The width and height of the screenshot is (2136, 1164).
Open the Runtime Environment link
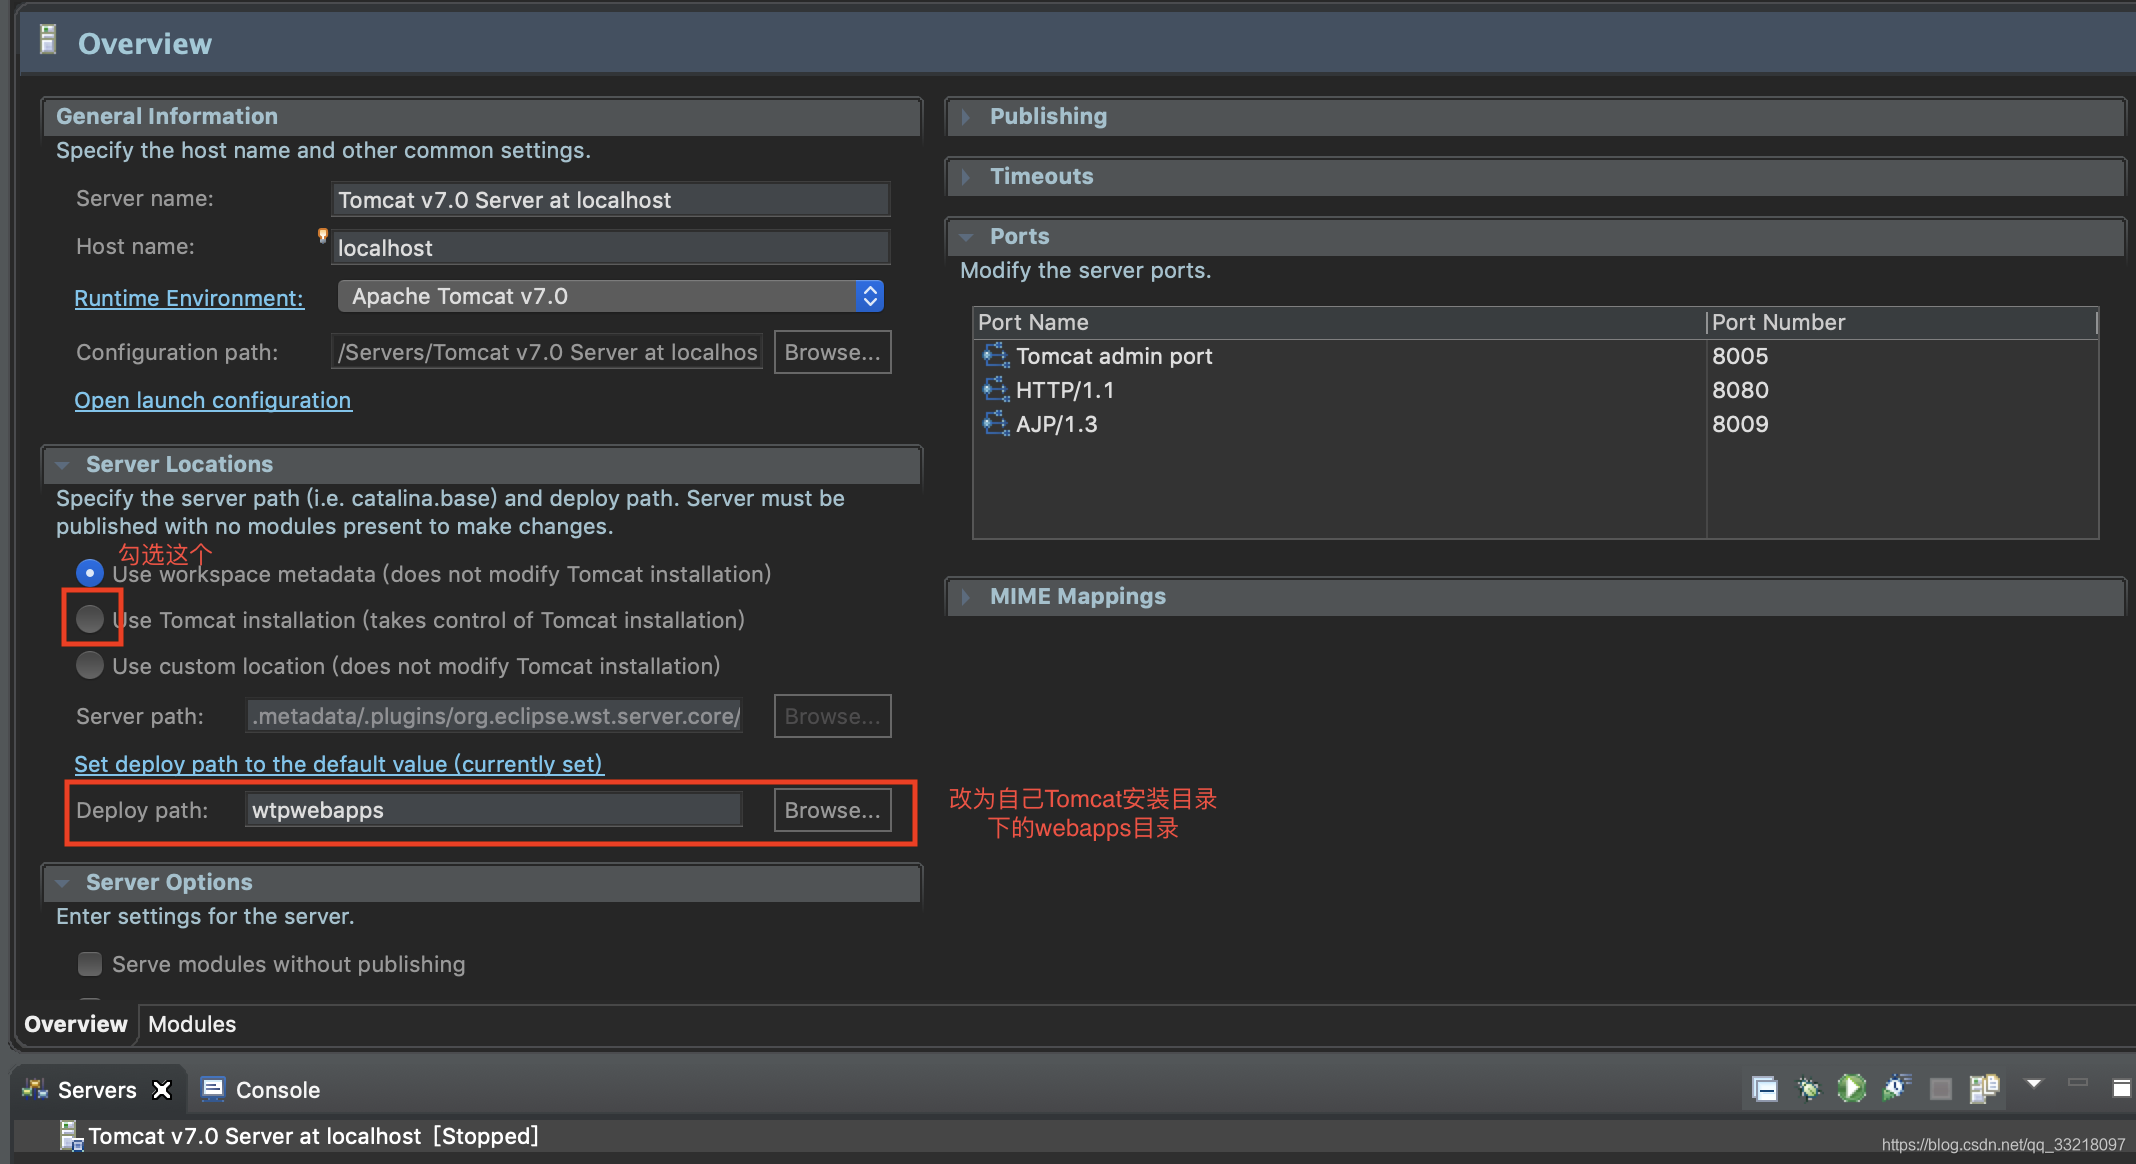coord(189,298)
